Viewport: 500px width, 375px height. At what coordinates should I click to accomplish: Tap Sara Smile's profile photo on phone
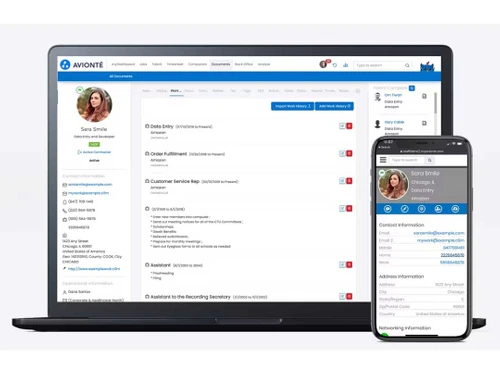coord(393,184)
